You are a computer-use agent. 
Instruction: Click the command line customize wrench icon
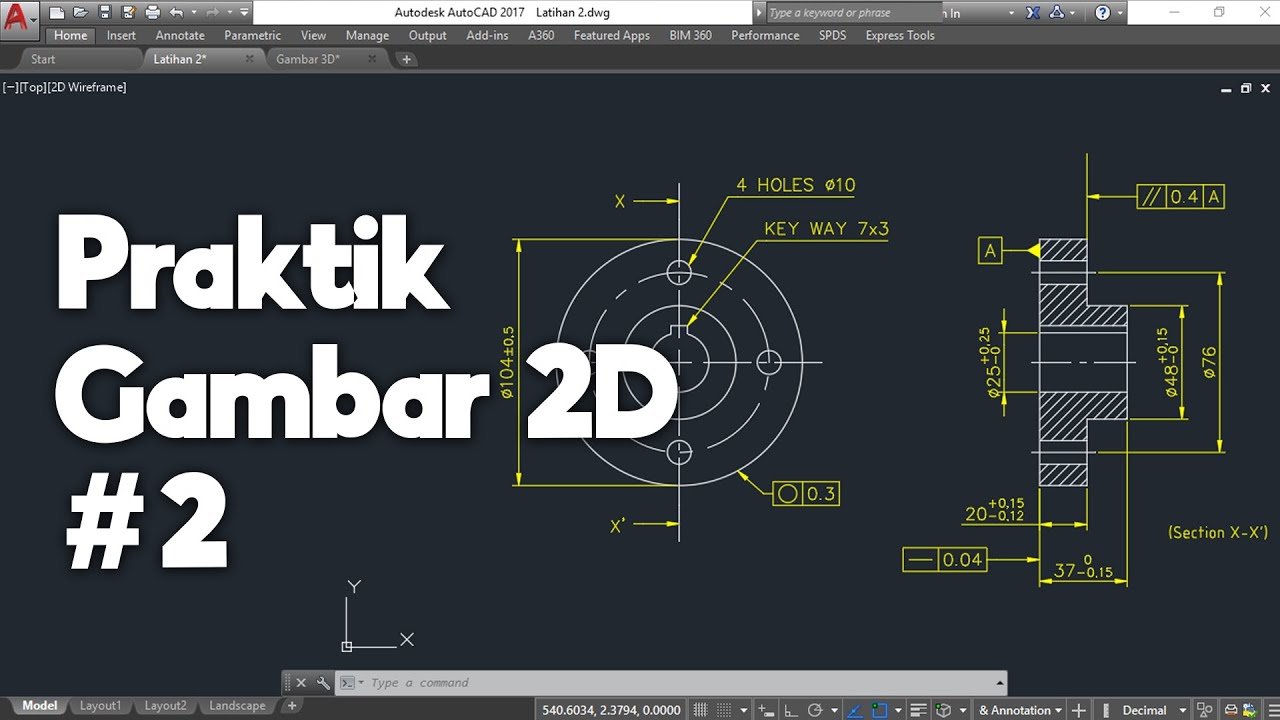(323, 683)
